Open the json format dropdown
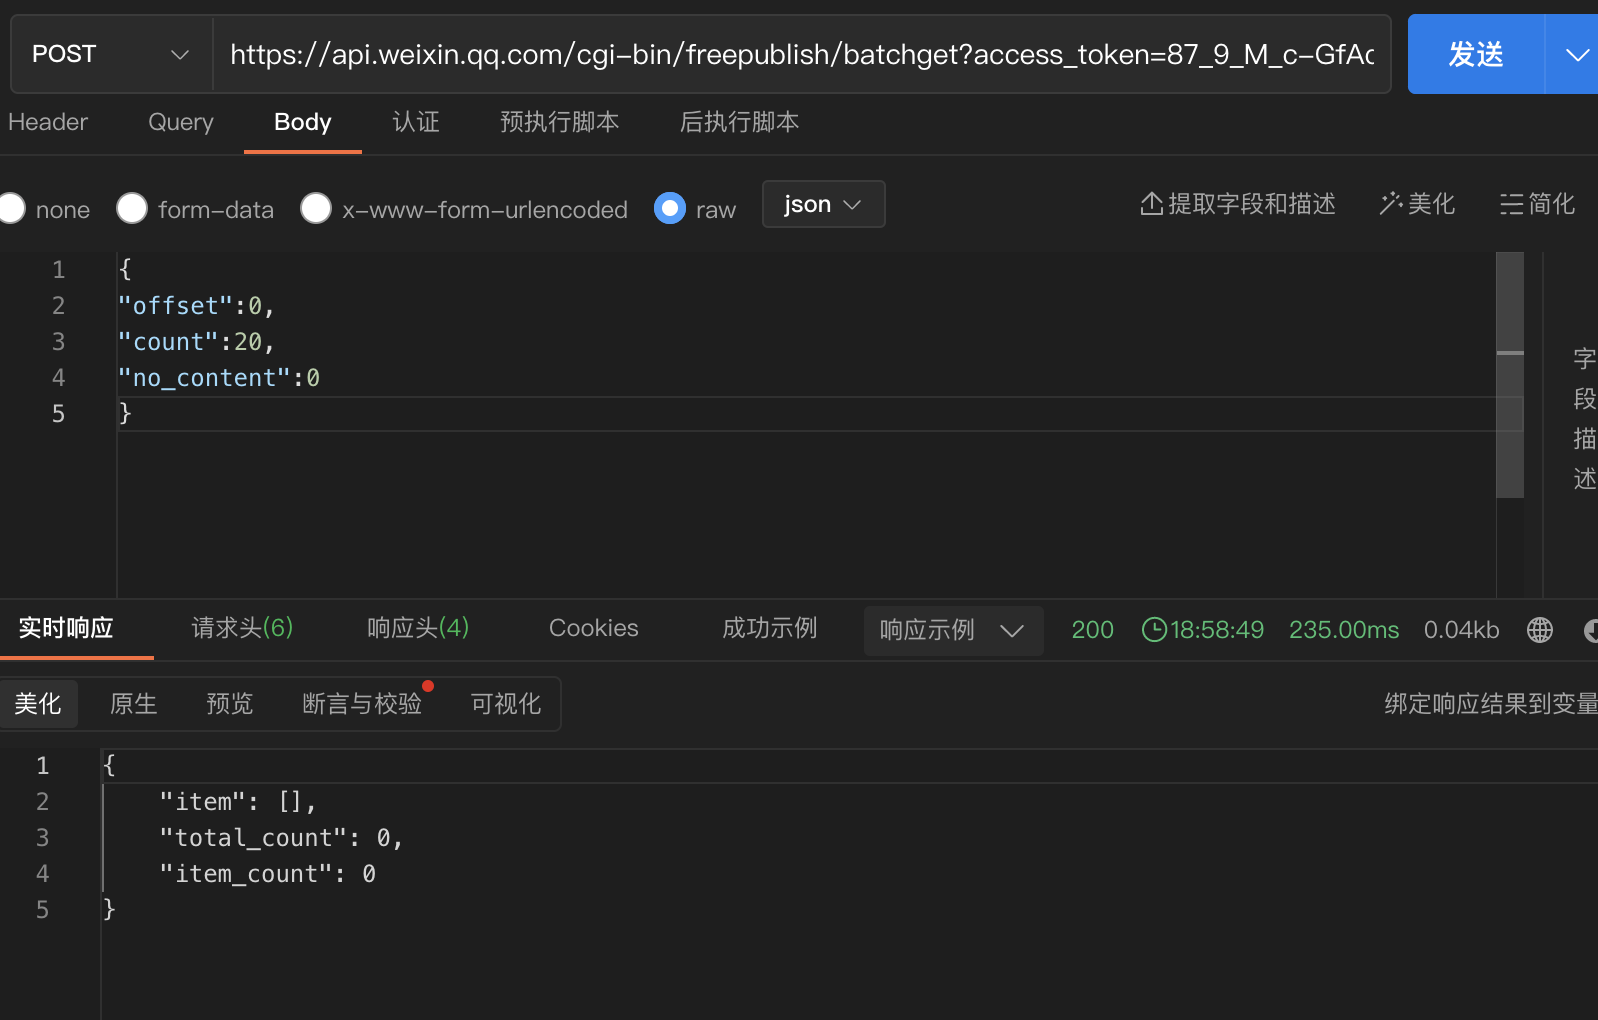Image resolution: width=1598 pixels, height=1020 pixels. pyautogui.click(x=823, y=204)
